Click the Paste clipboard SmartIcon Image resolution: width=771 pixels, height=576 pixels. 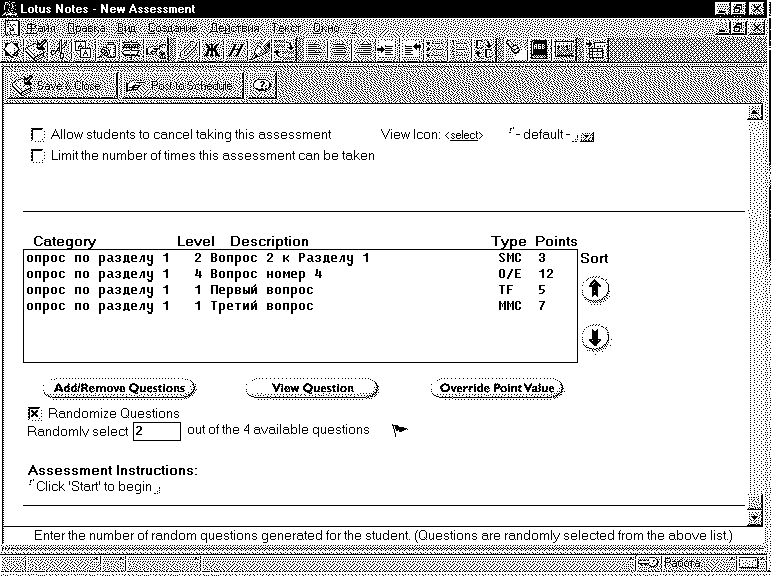click(107, 50)
